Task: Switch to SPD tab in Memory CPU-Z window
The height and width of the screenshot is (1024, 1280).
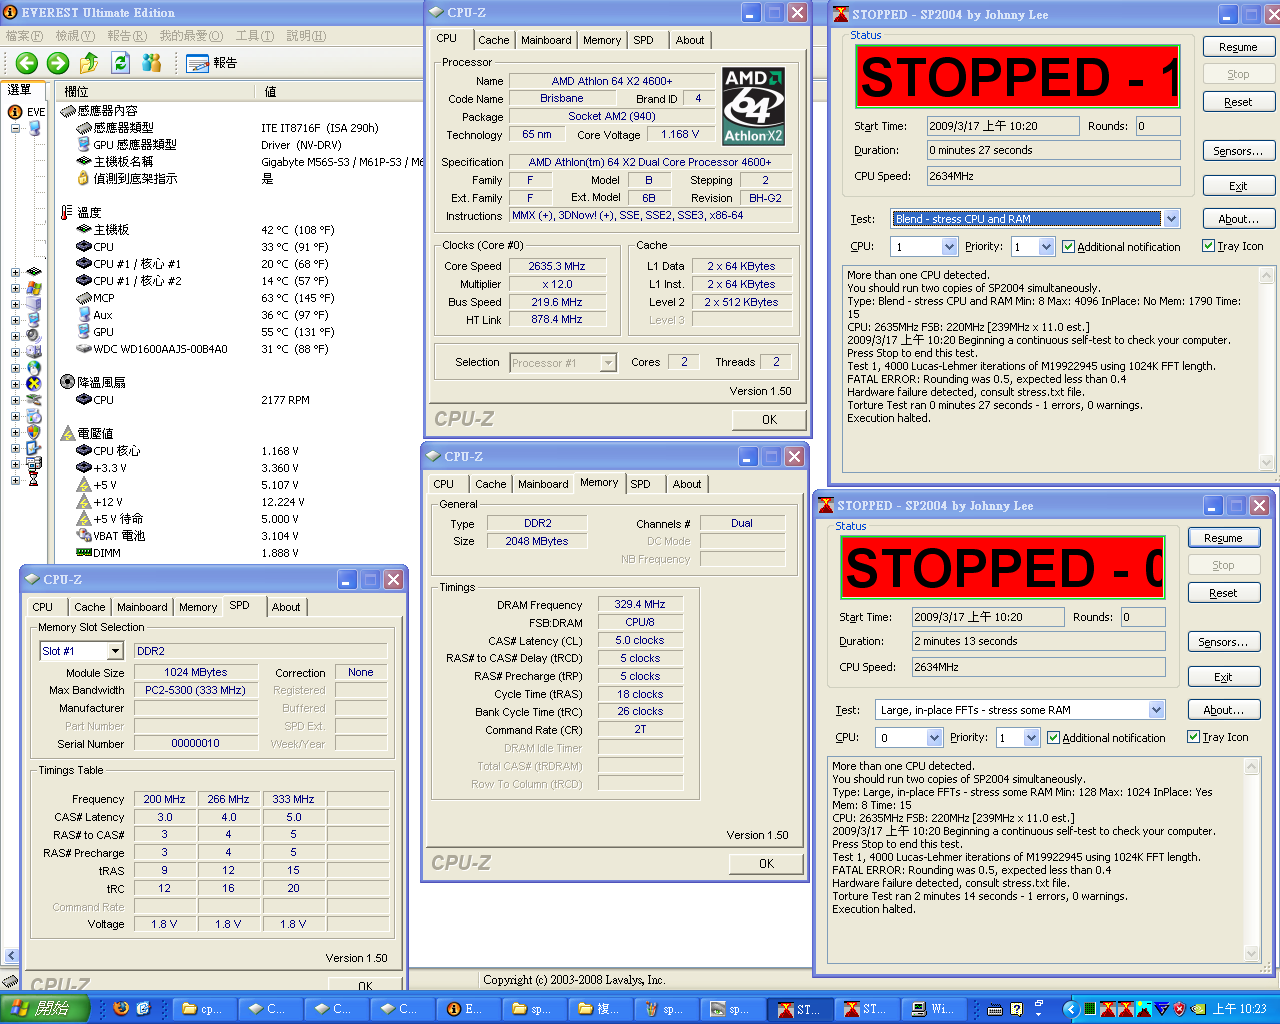Action: point(640,484)
